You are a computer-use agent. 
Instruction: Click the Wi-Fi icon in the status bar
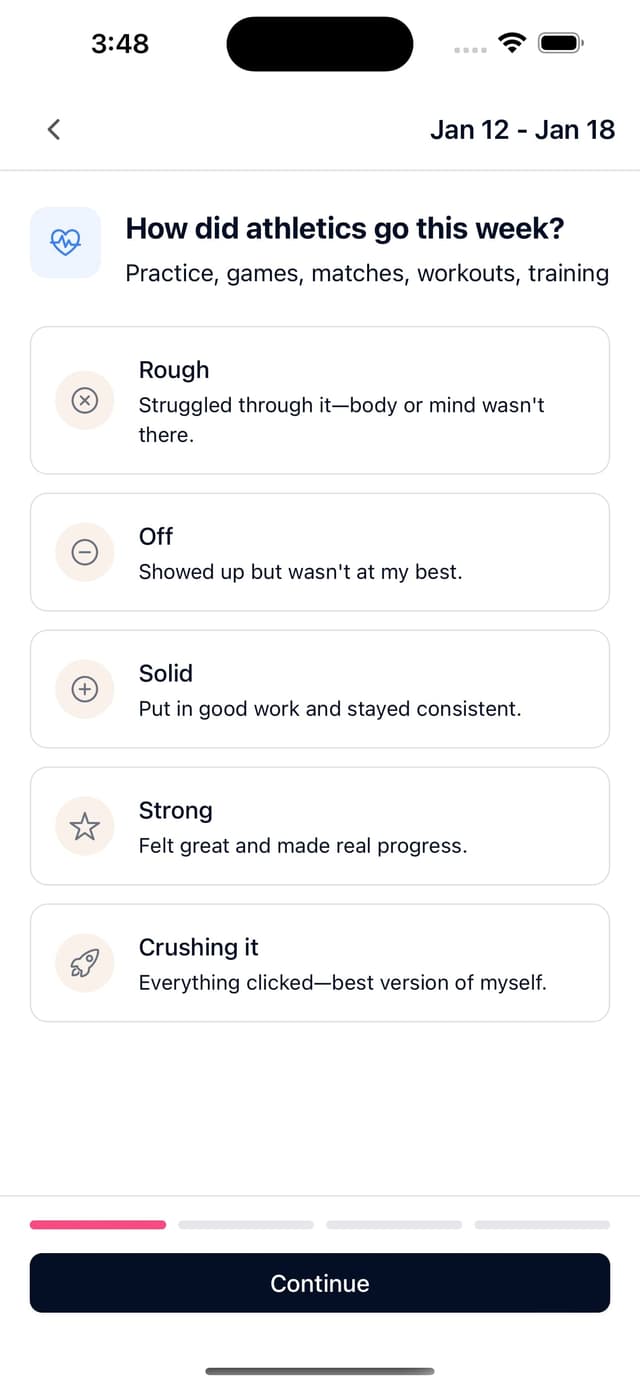click(x=512, y=43)
